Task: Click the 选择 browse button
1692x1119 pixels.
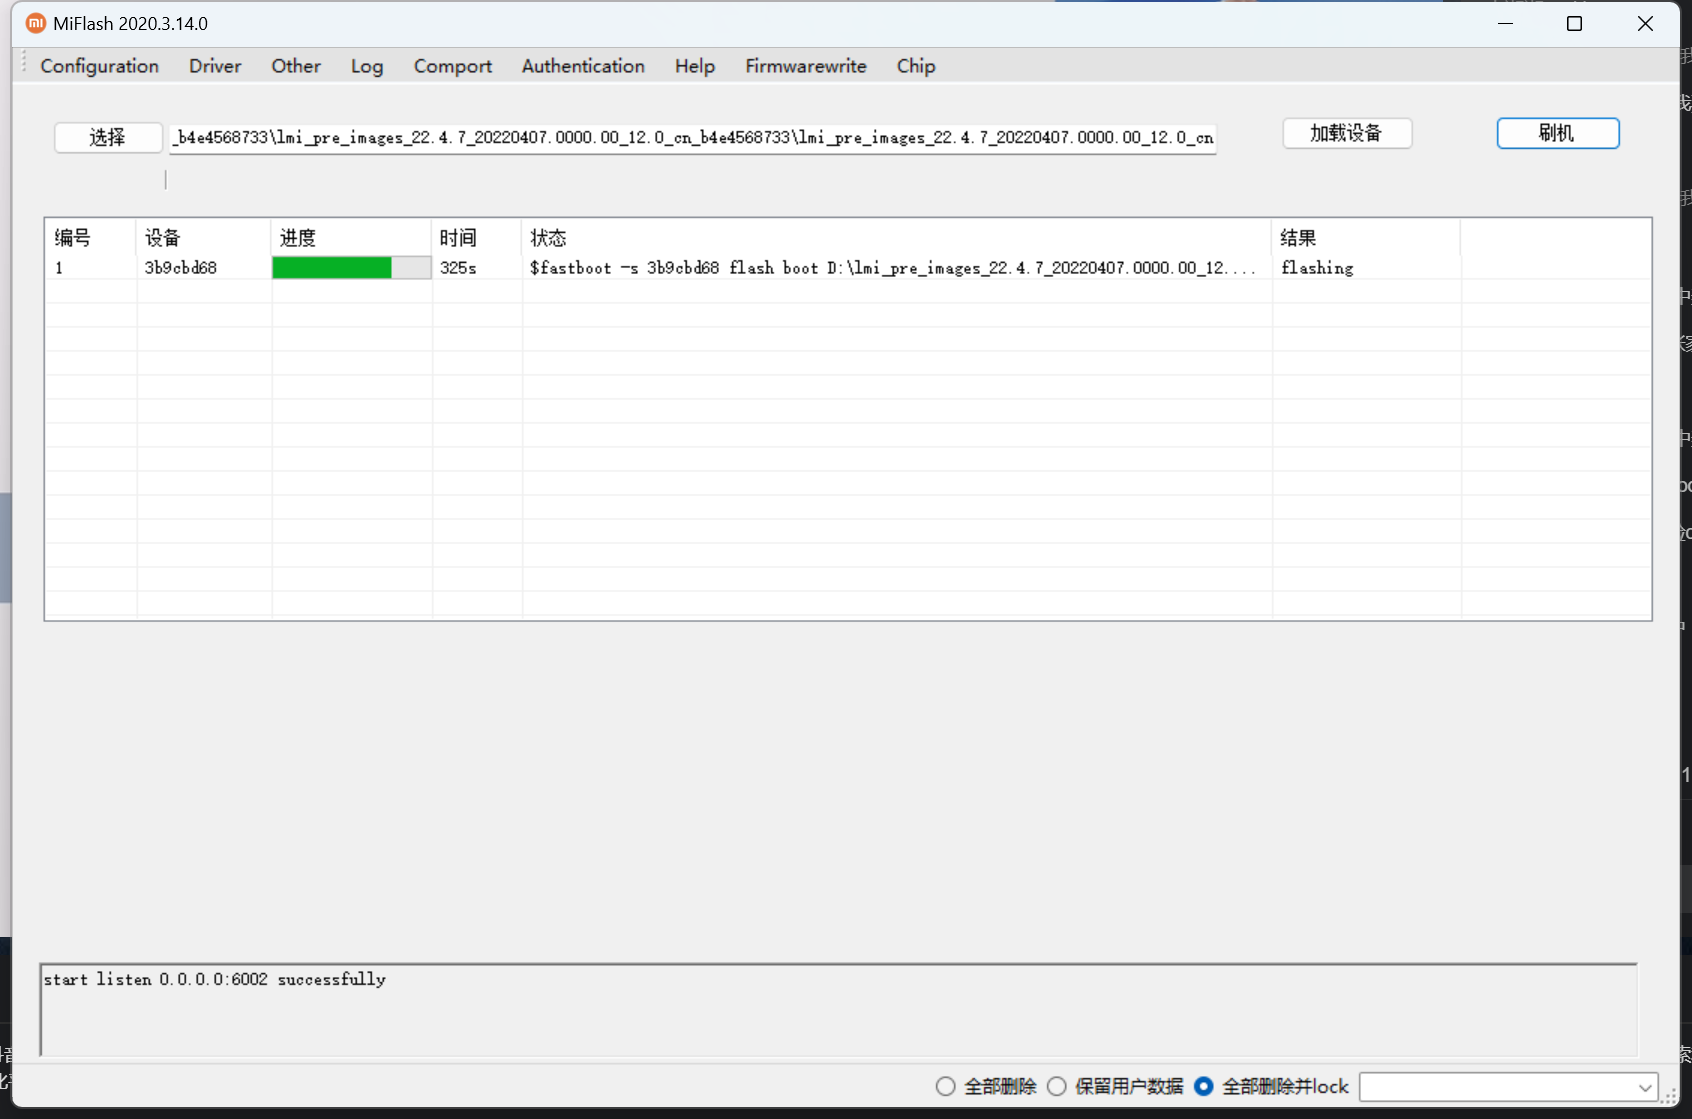Action: (108, 137)
